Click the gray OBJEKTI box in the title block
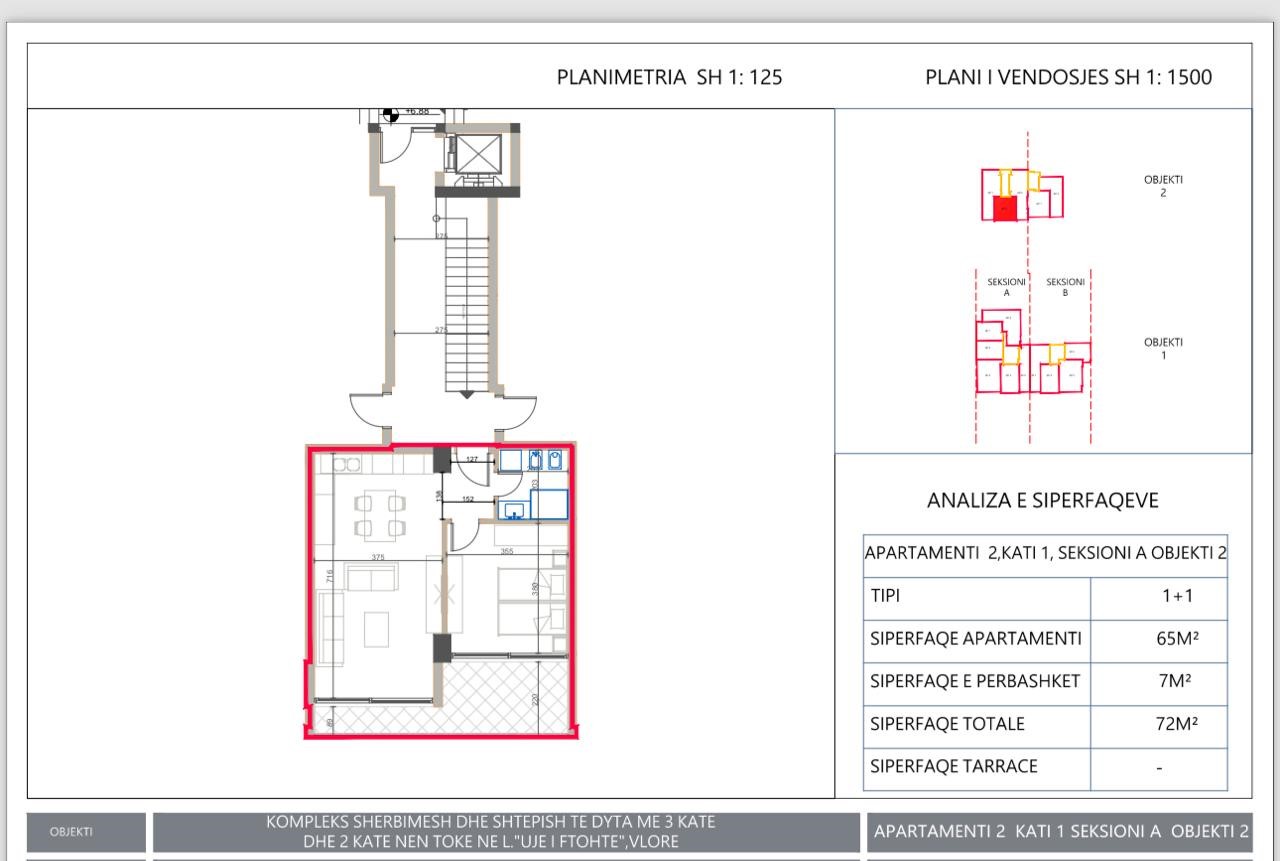The image size is (1280, 861). (85, 830)
